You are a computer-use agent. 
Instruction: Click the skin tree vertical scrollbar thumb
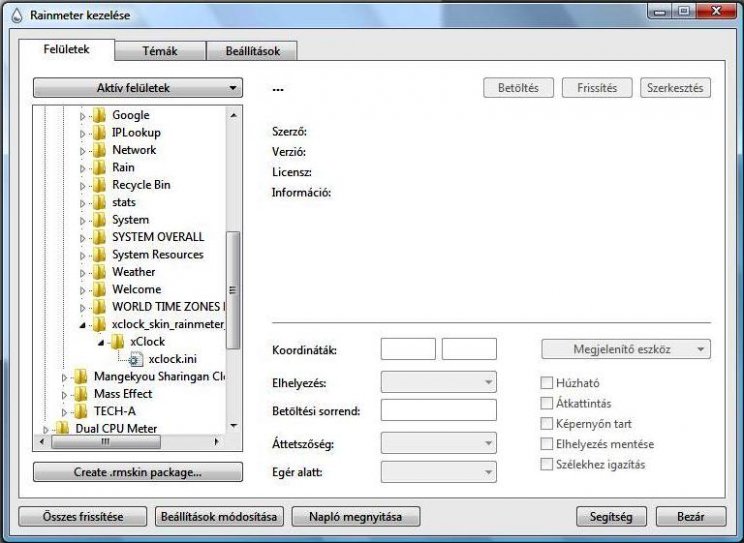233,290
